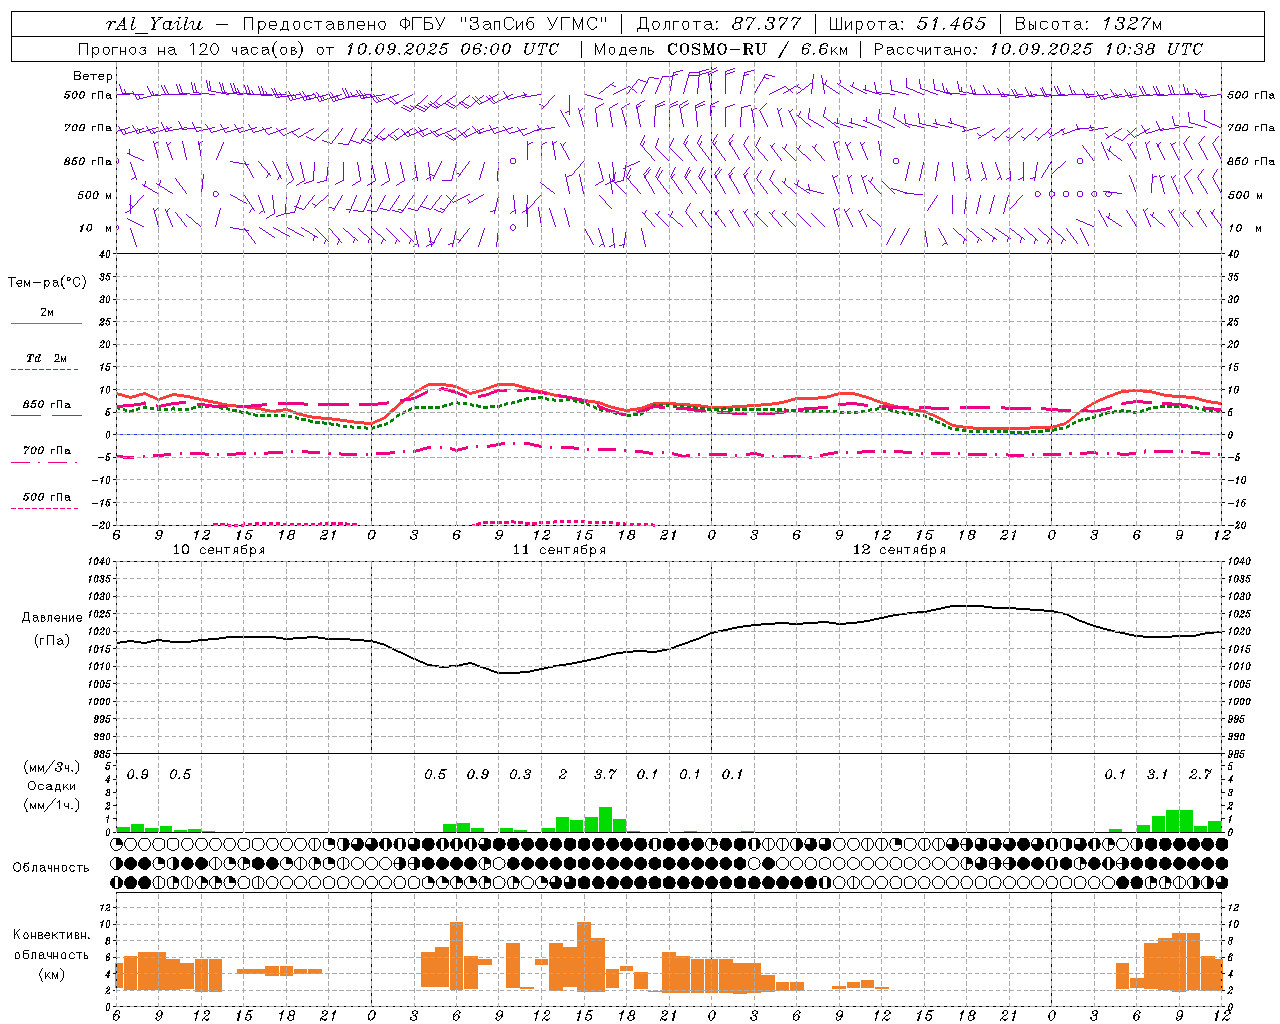The width and height of the screenshot is (1280, 1024).
Task: Click the 'Облачность' cloud cover label
Action: point(51,868)
